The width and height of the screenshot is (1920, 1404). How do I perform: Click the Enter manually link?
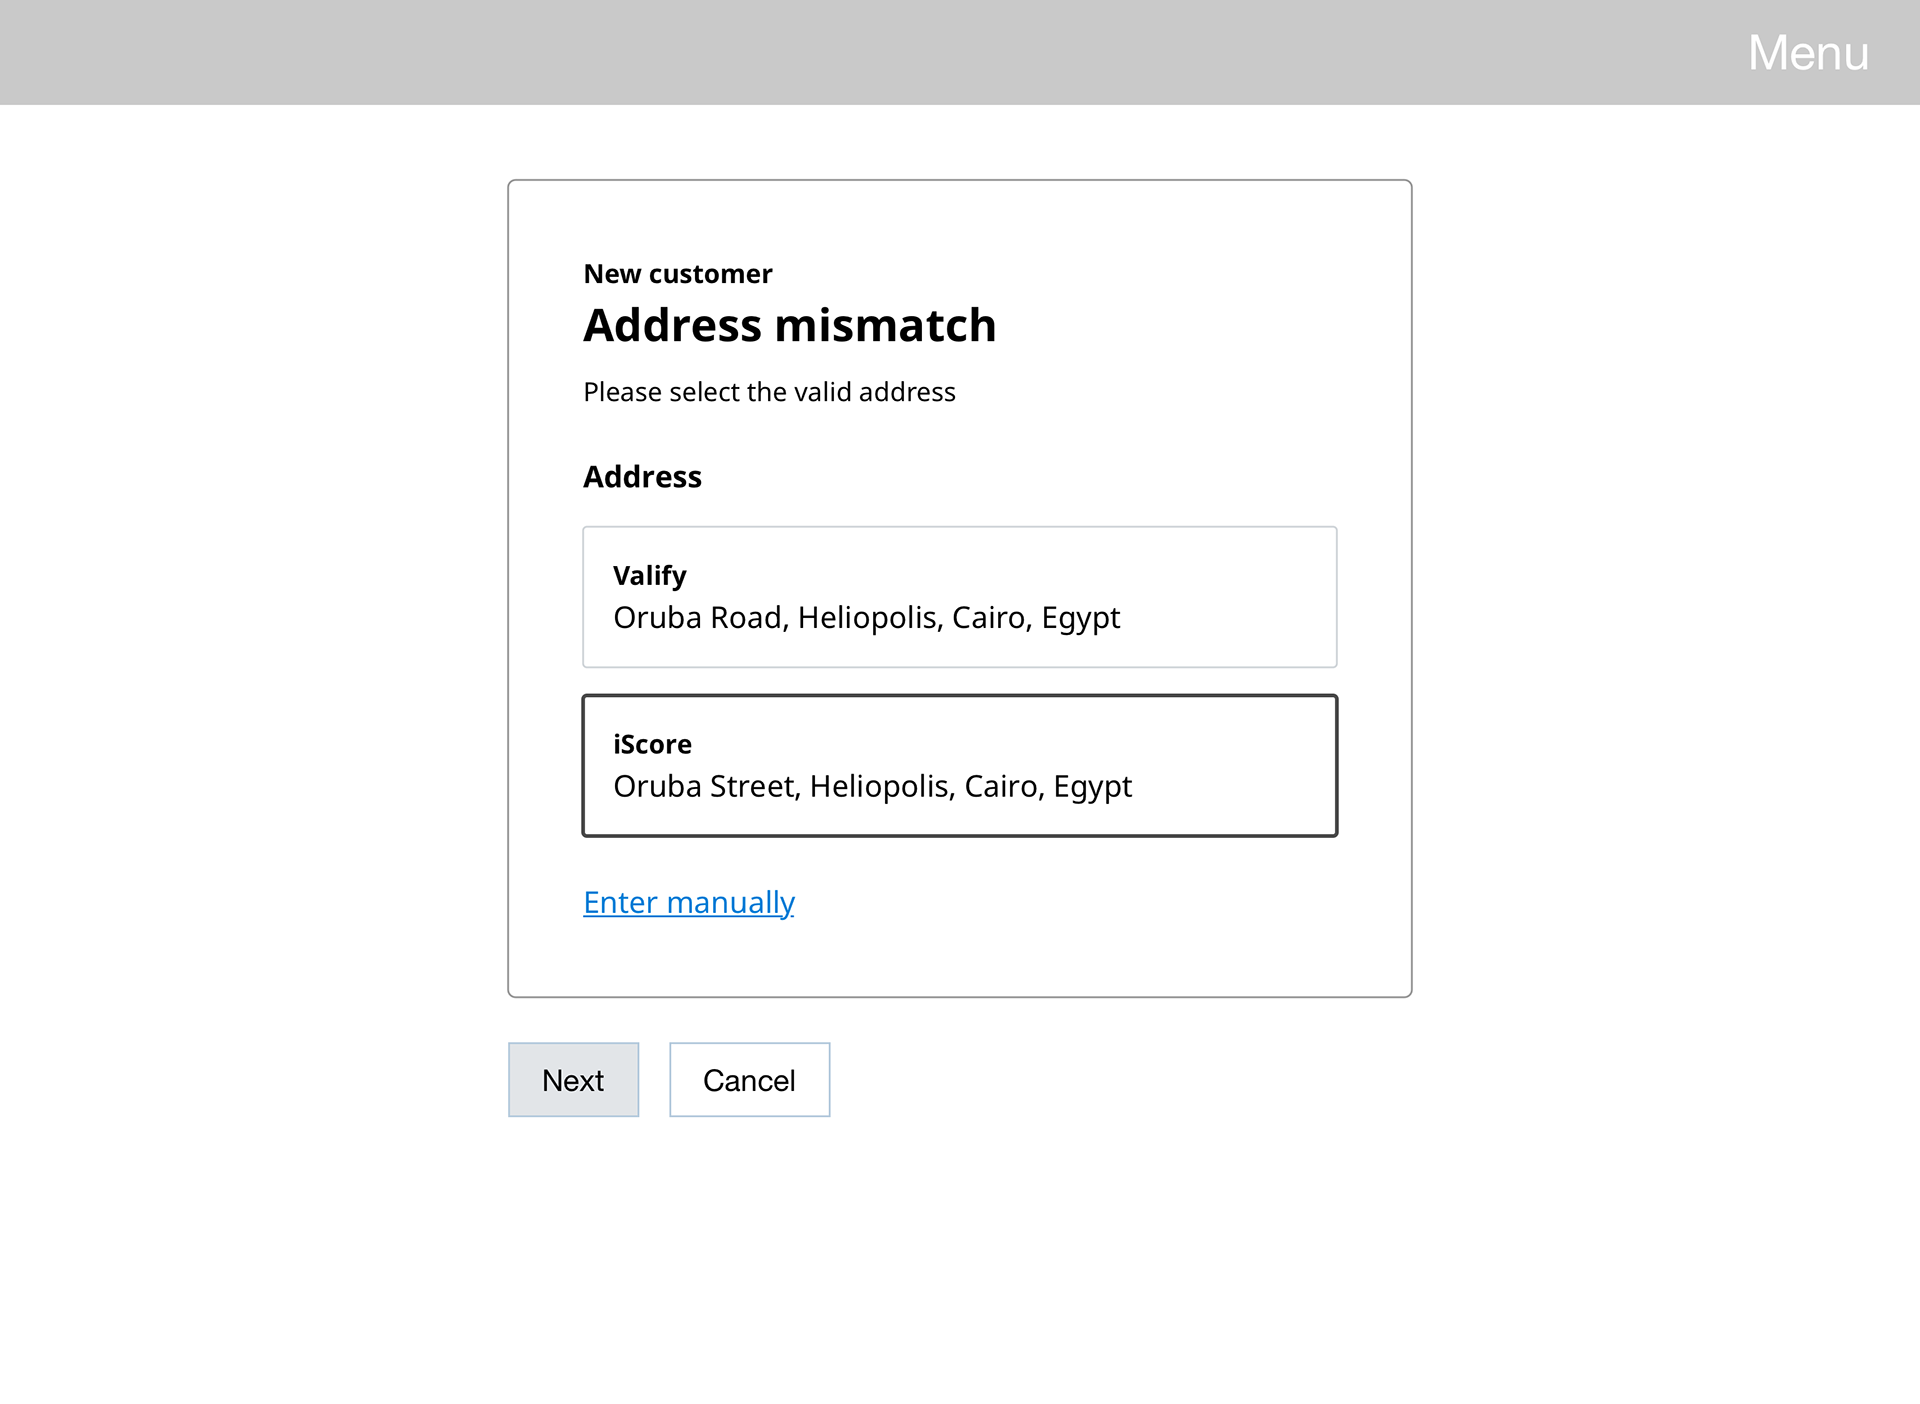pyautogui.click(x=689, y=902)
